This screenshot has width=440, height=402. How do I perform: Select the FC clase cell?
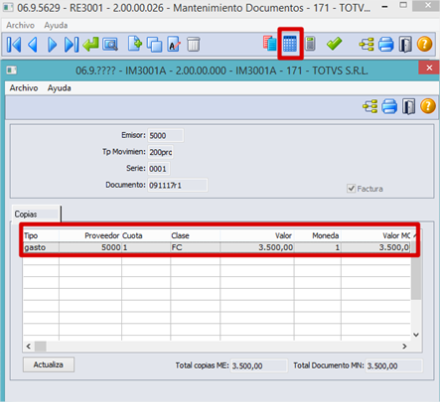[195, 247]
